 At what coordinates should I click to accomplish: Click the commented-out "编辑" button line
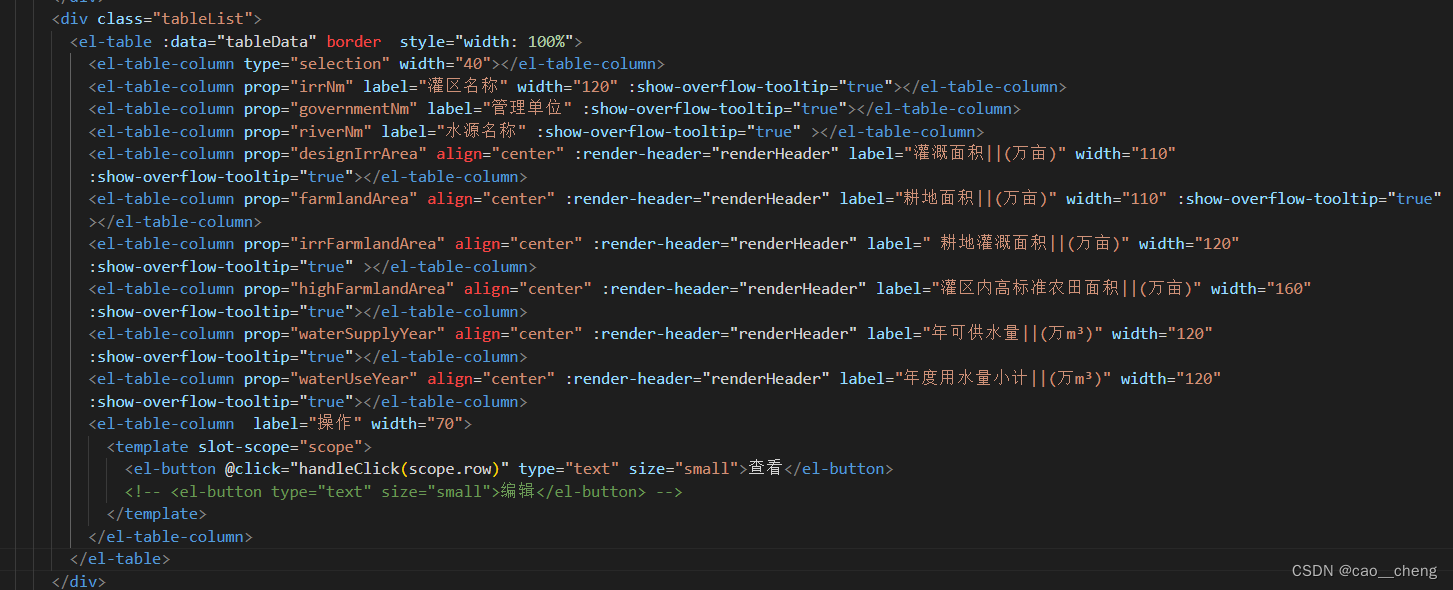404,492
